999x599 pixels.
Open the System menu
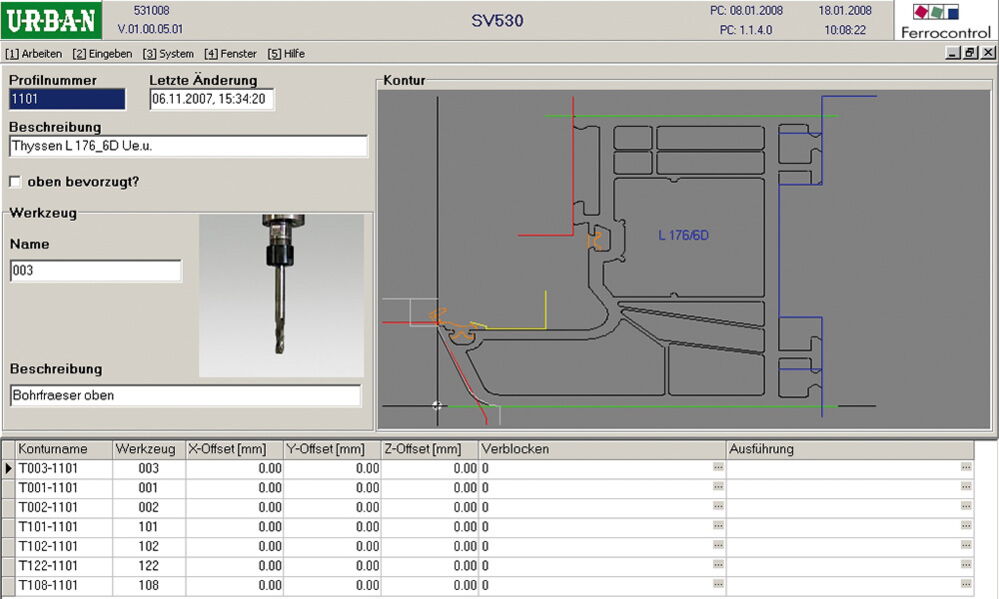pos(168,53)
